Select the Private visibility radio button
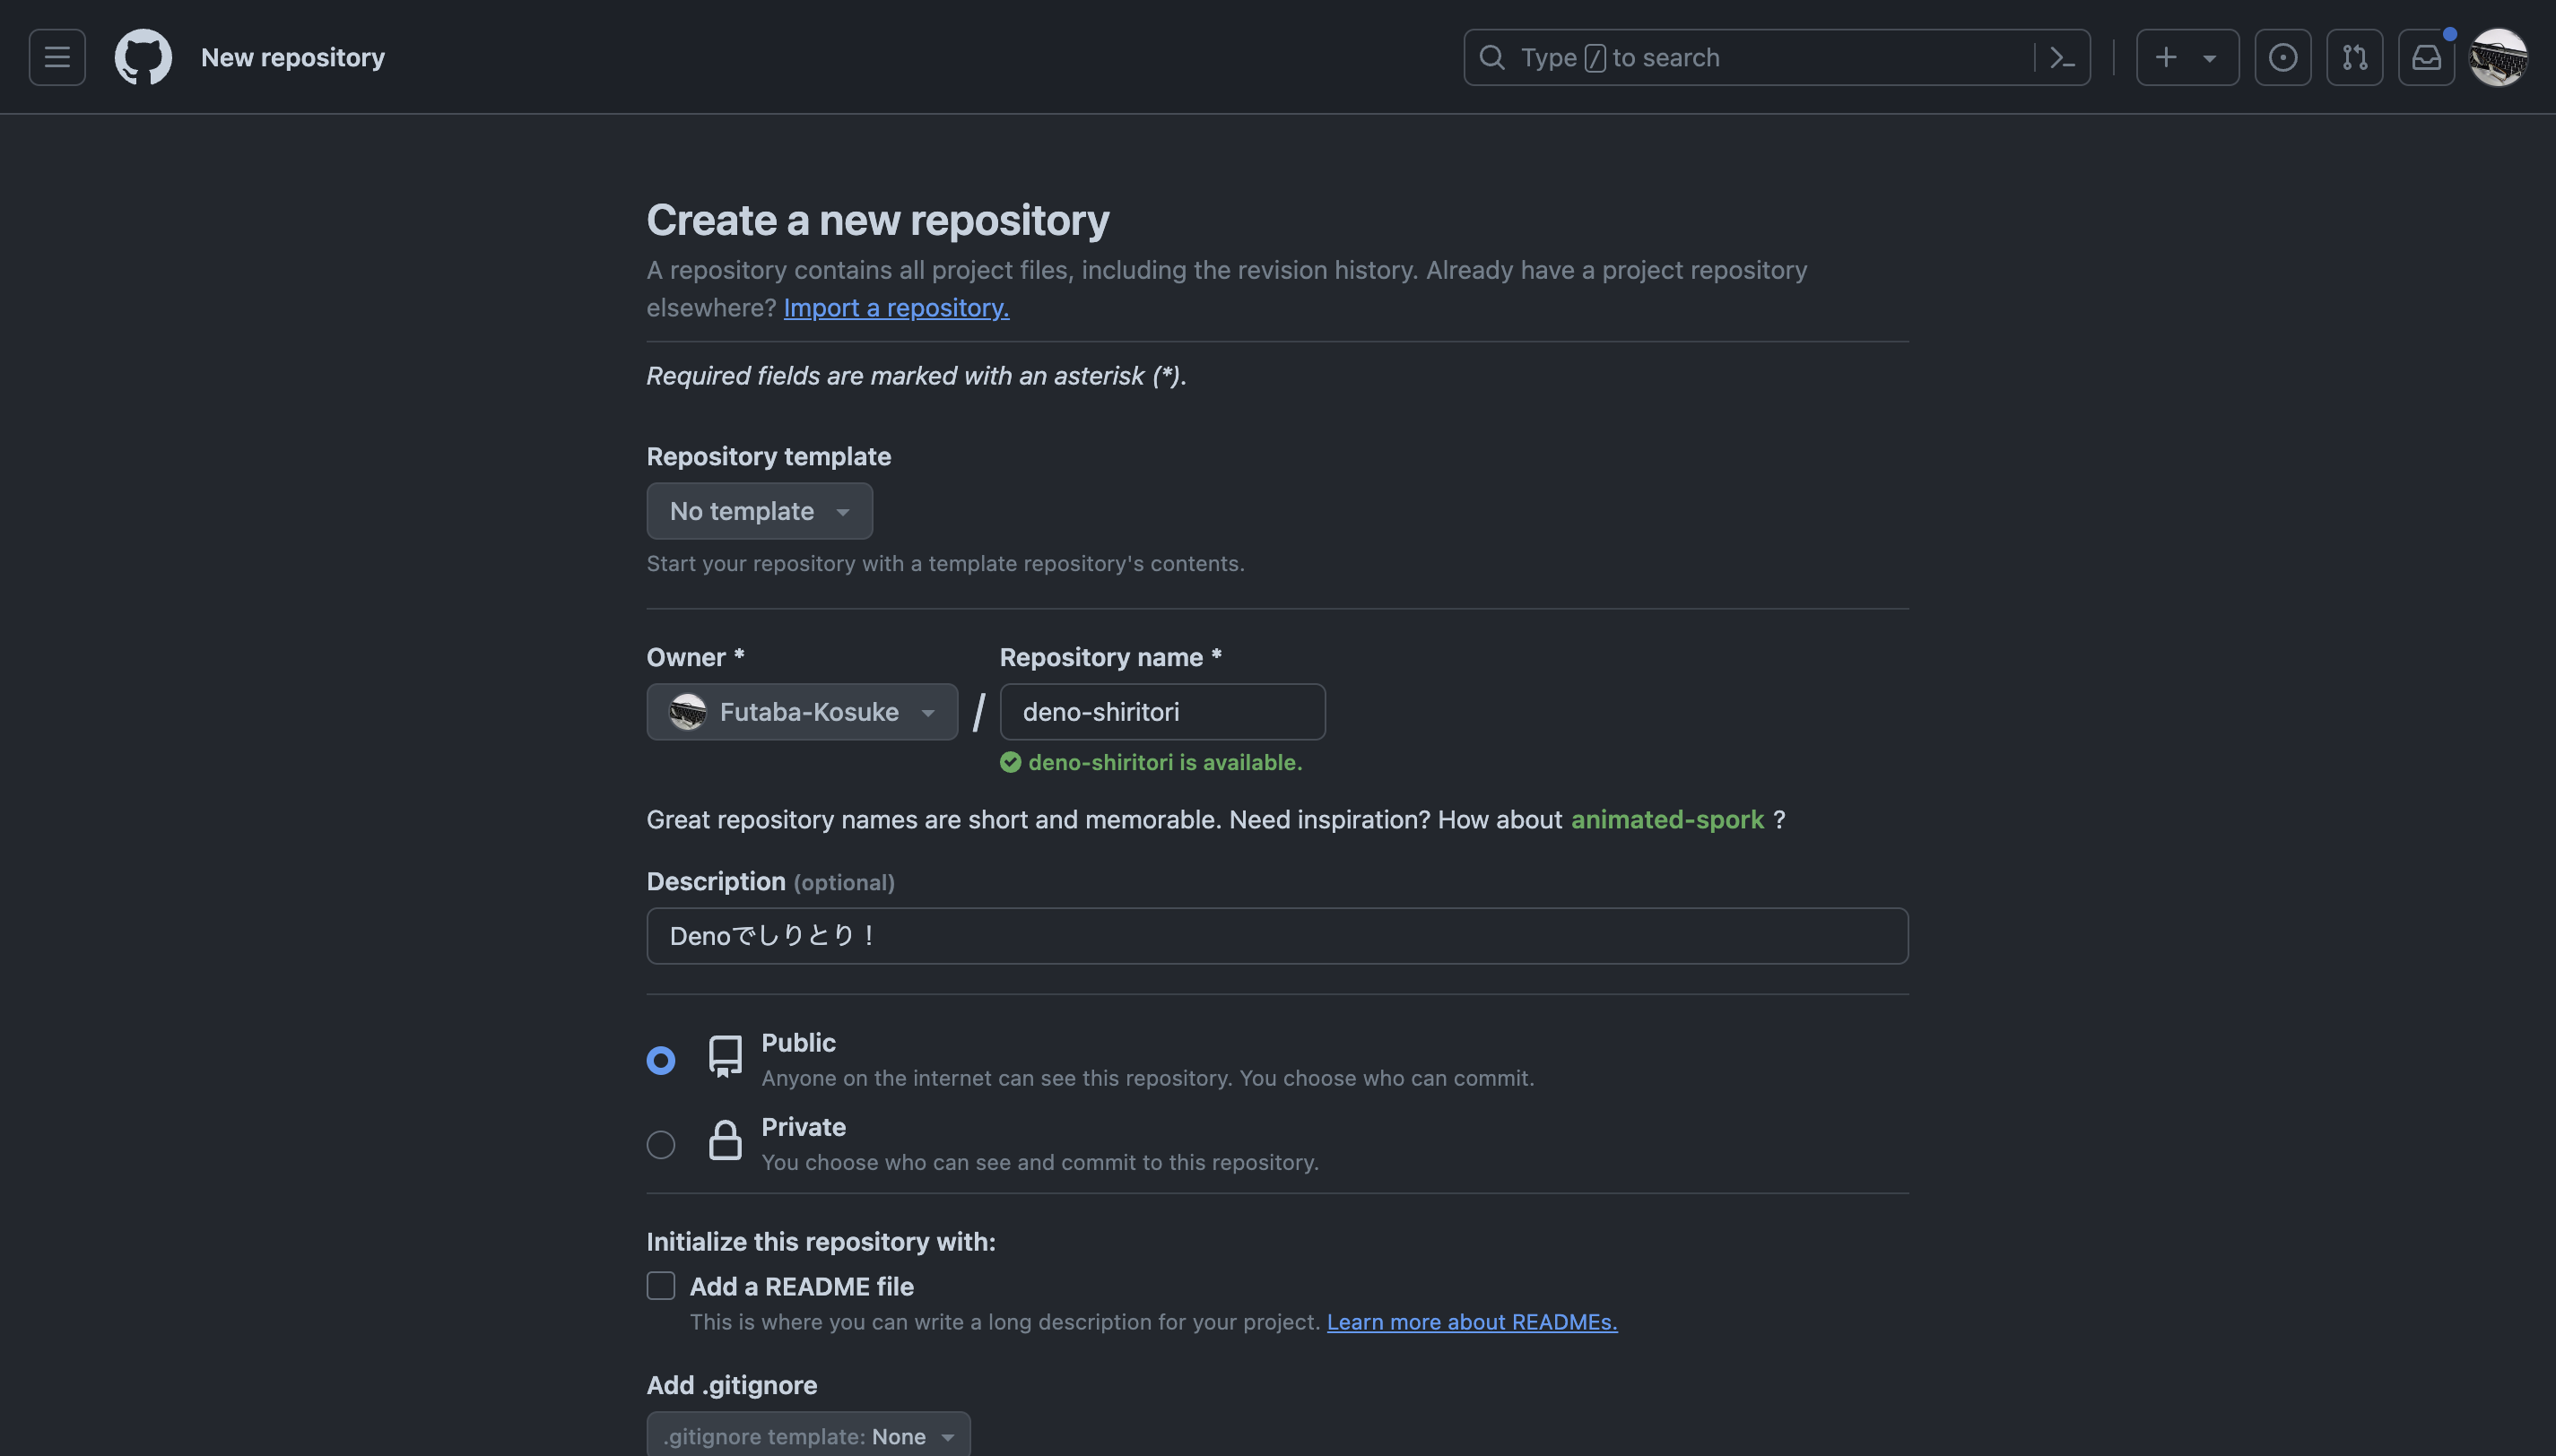The height and width of the screenshot is (1456, 2556). (661, 1144)
